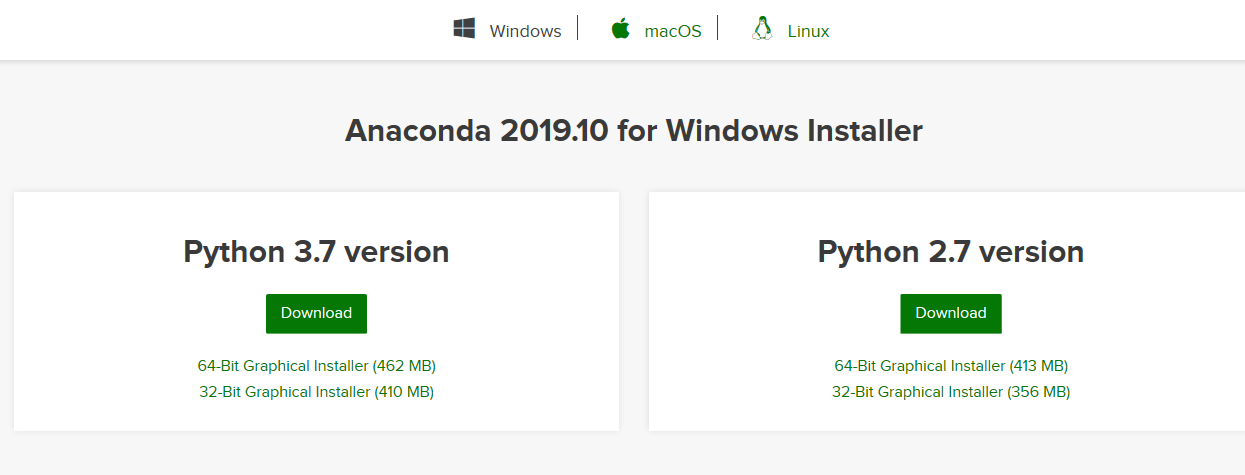This screenshot has height=475, width=1245.
Task: Open the macOS installer tab
Action: pos(673,31)
